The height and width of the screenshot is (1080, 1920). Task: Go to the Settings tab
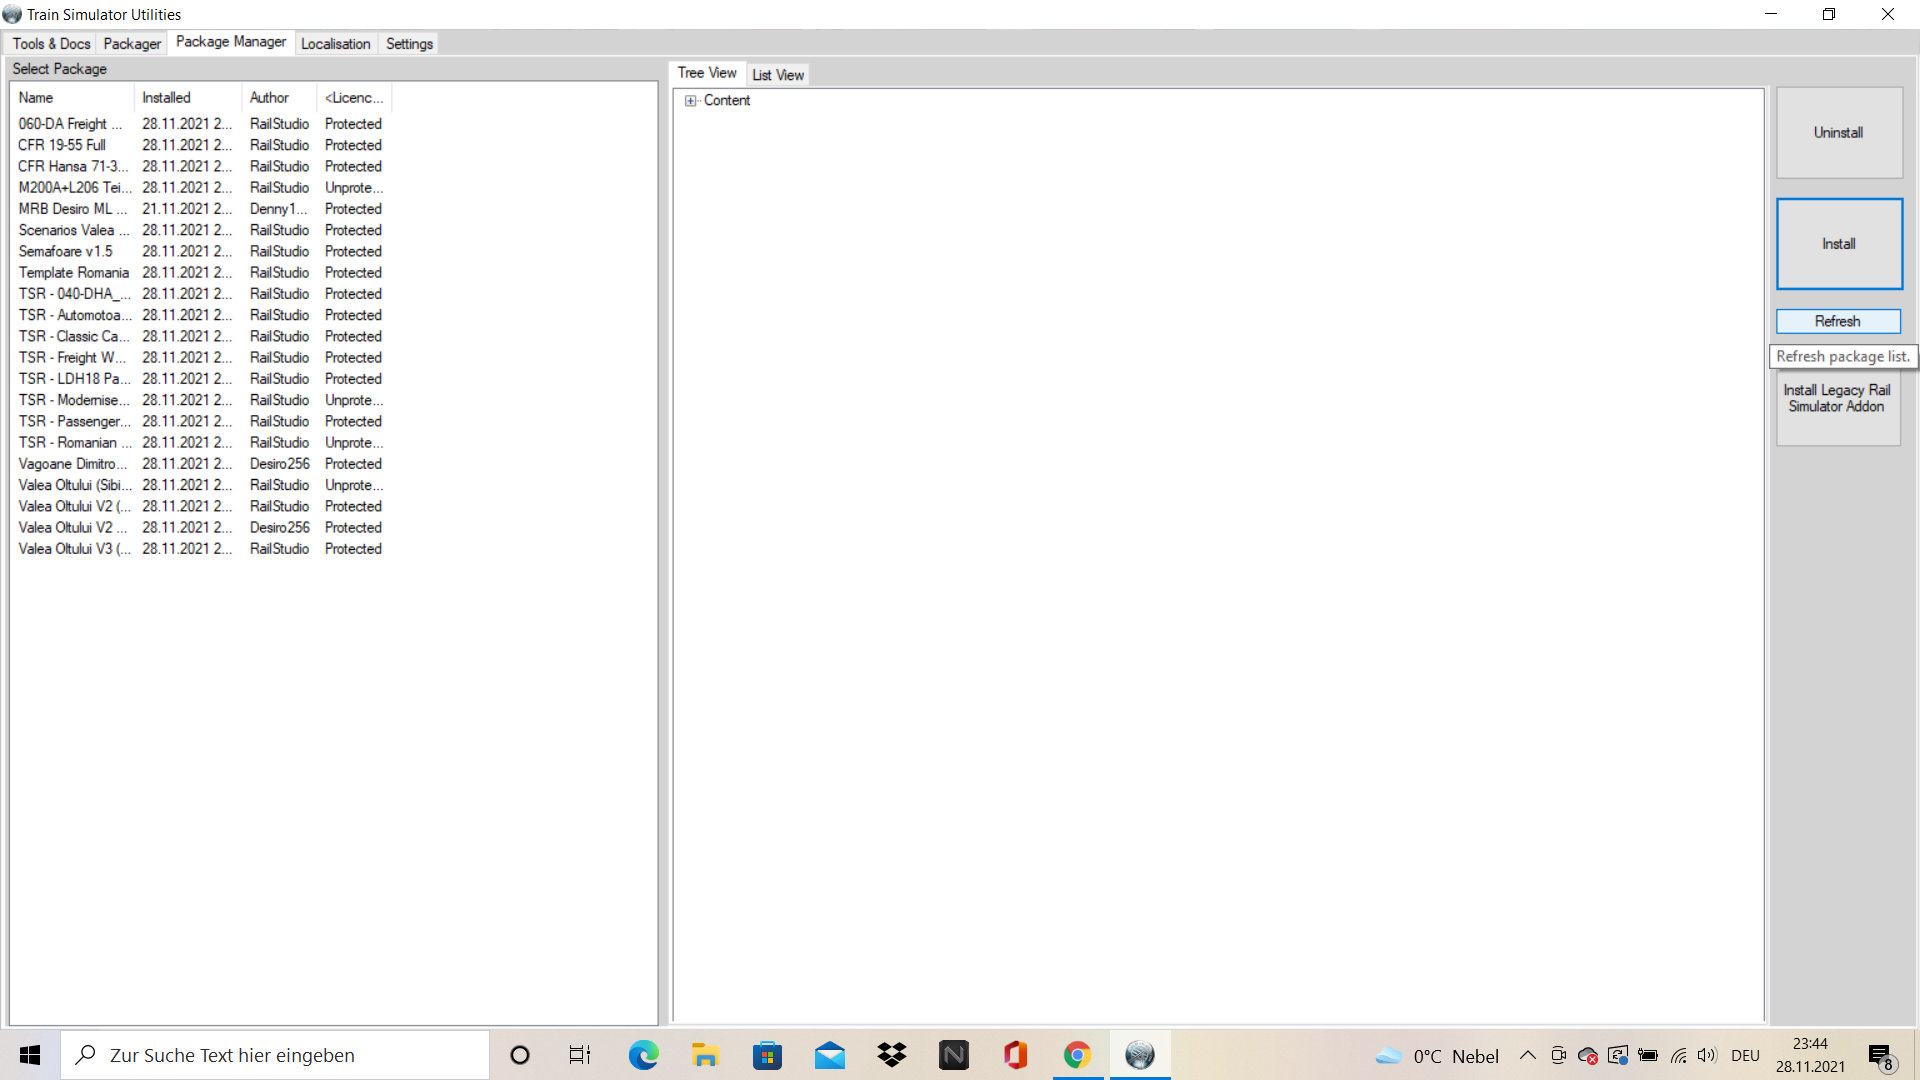tap(409, 44)
